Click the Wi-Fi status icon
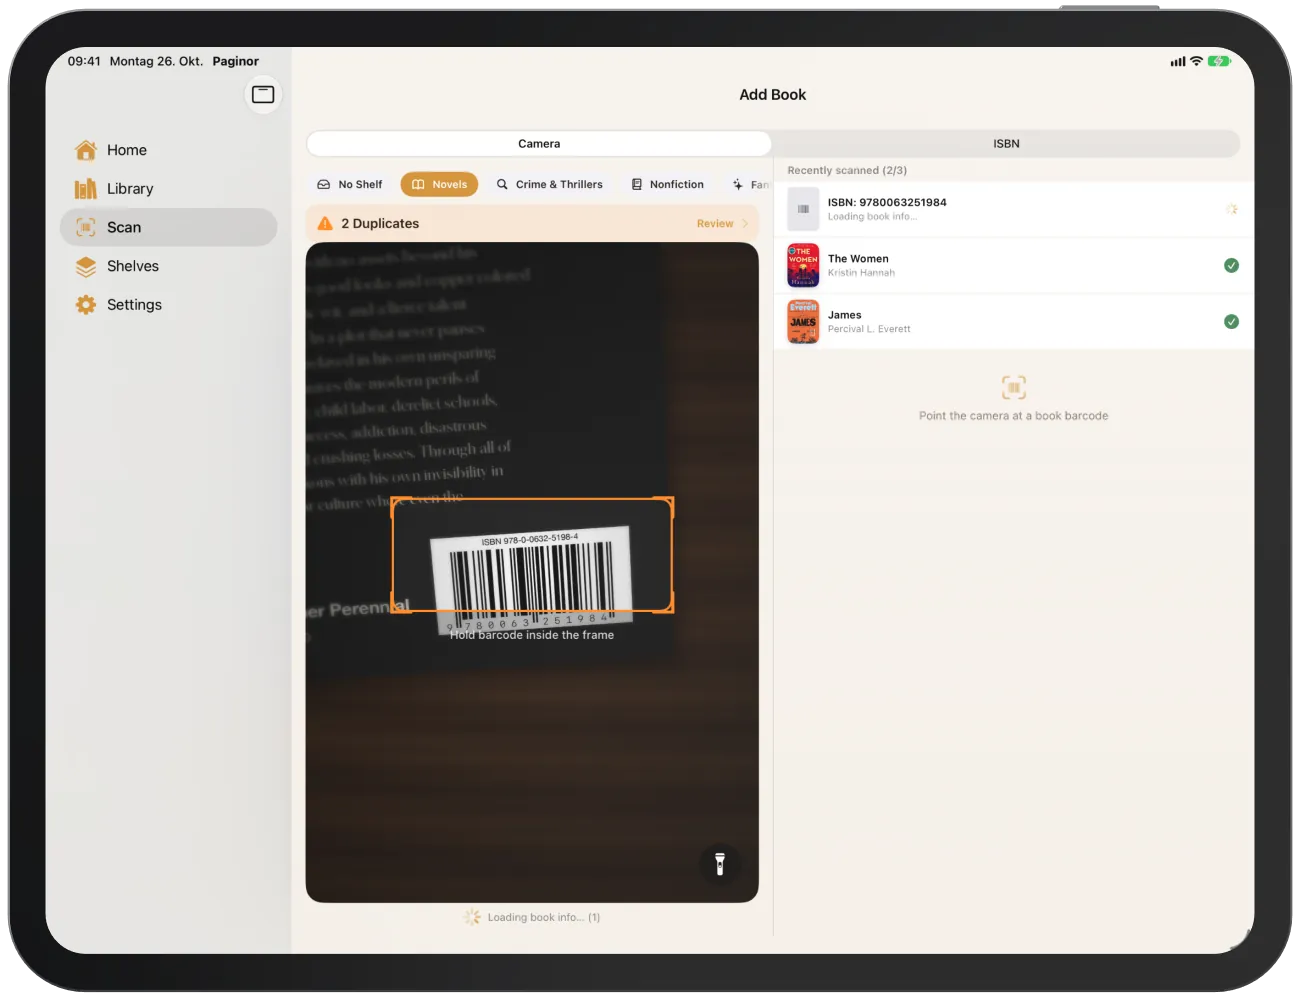This screenshot has height=998, width=1300. pos(1196,61)
